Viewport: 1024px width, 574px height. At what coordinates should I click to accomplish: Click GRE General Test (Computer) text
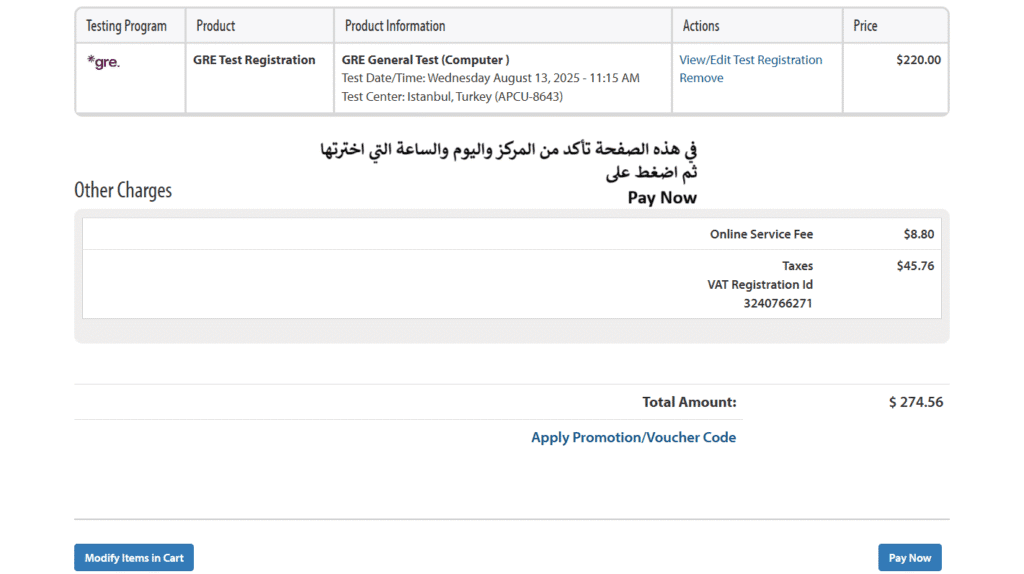coord(425,60)
